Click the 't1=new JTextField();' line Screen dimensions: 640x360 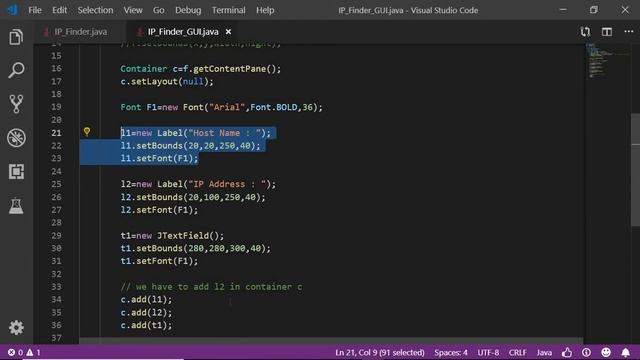pos(172,236)
